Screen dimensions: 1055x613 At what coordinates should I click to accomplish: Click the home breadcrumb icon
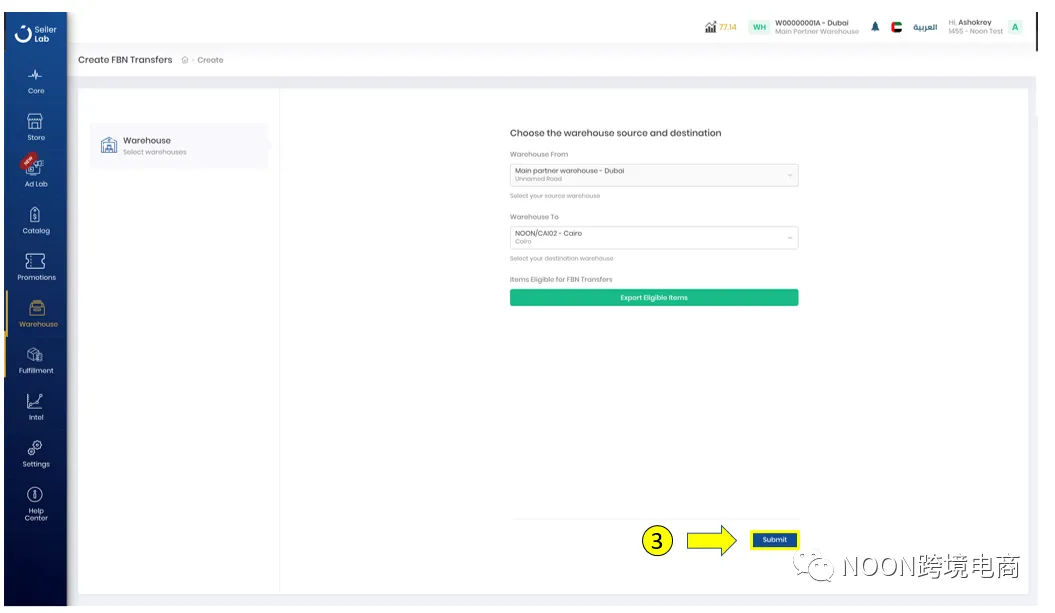click(x=185, y=60)
